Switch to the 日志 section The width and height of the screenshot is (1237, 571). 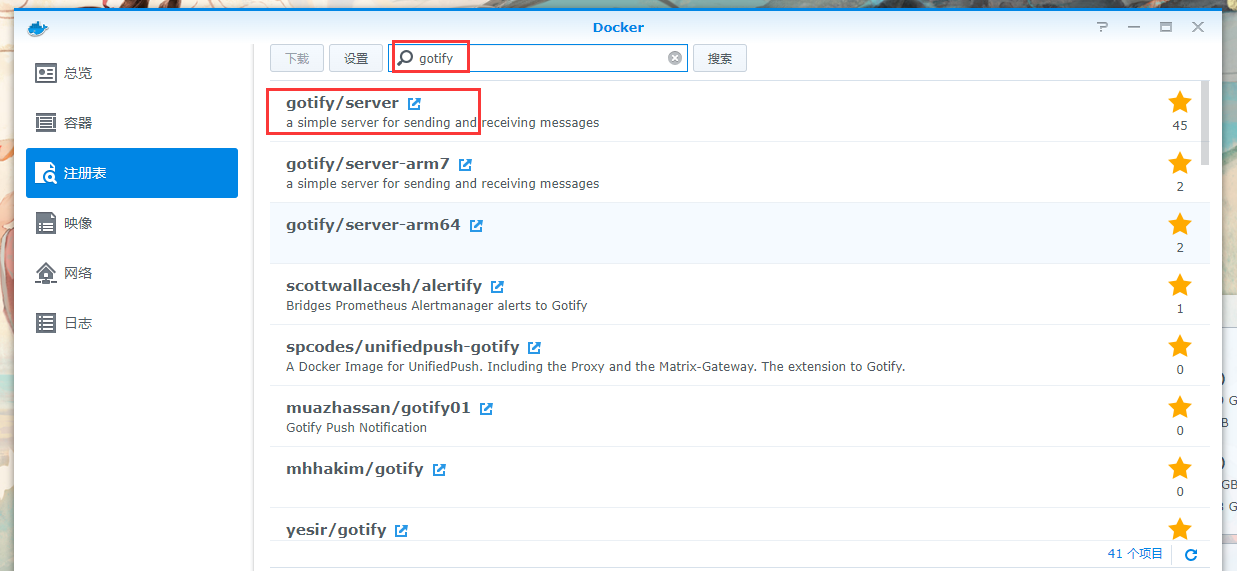point(132,323)
